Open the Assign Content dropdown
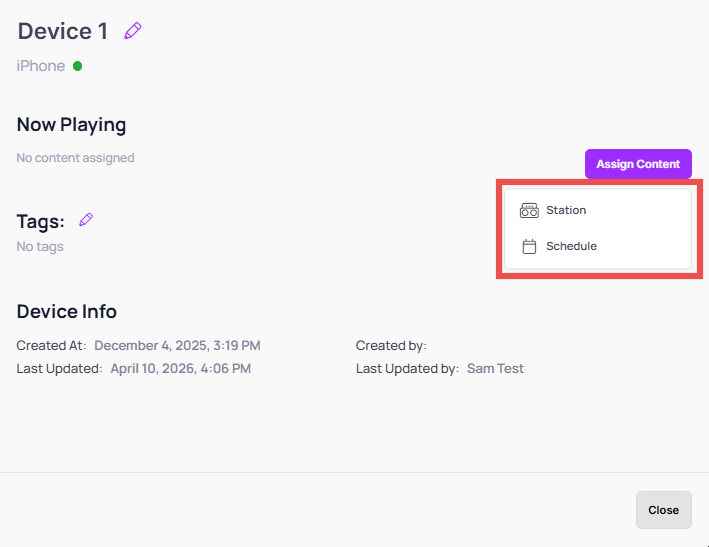The height and width of the screenshot is (547, 709). pyautogui.click(x=638, y=164)
